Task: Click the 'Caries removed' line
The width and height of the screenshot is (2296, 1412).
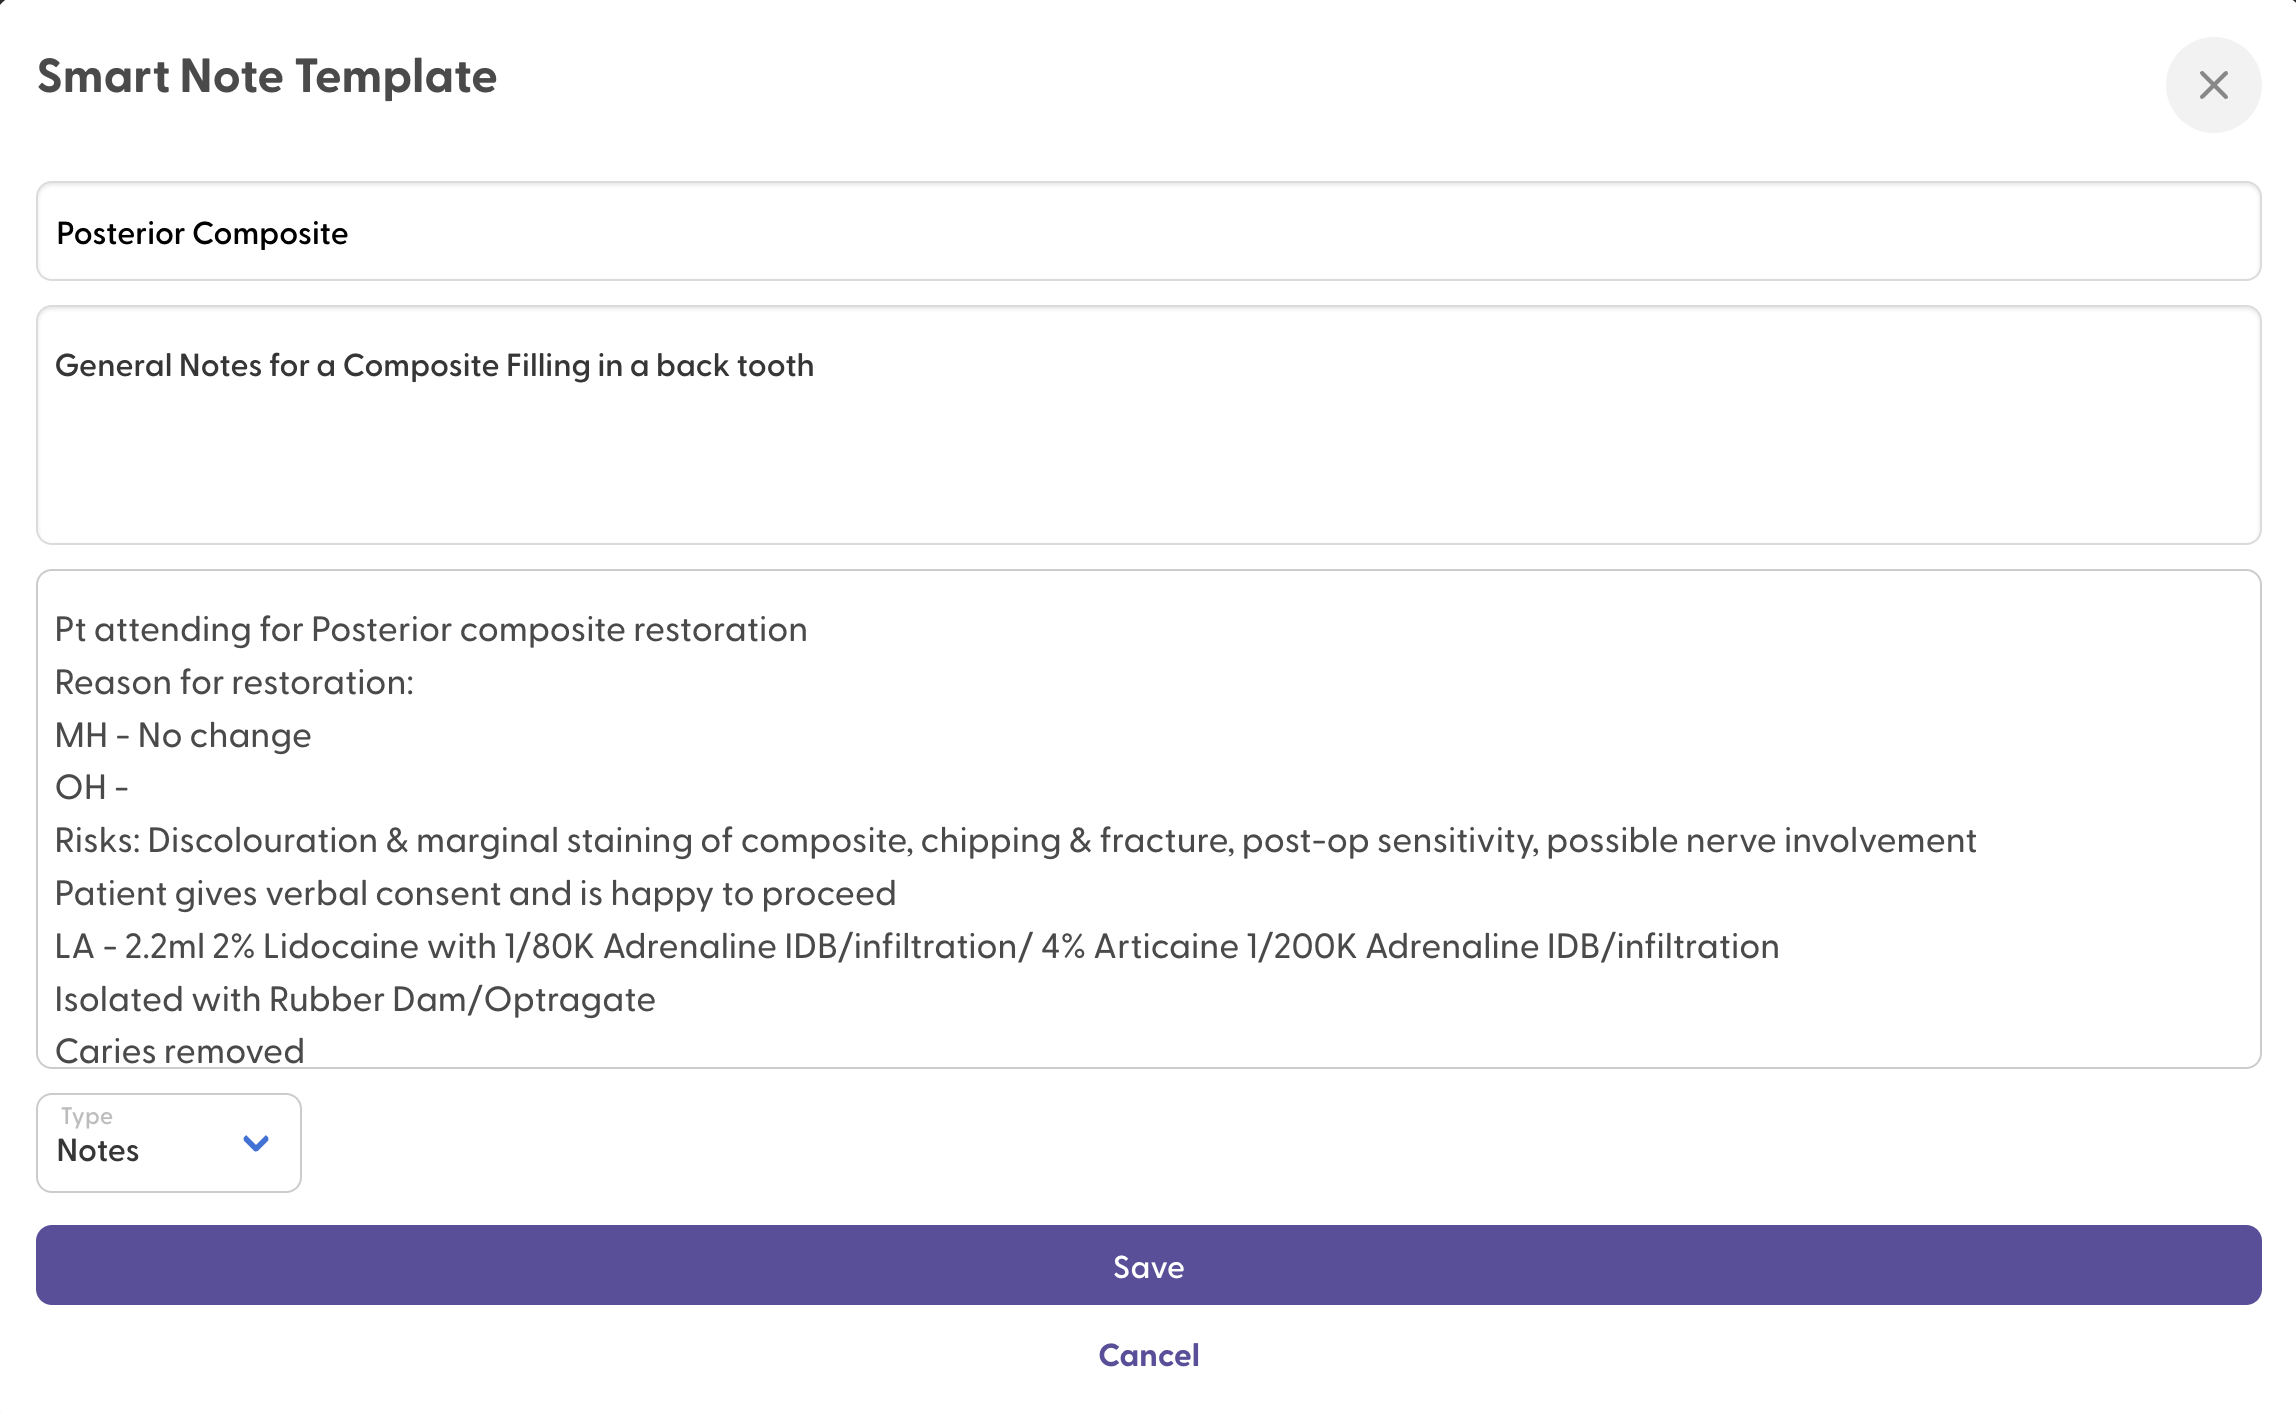Action: tap(180, 1050)
